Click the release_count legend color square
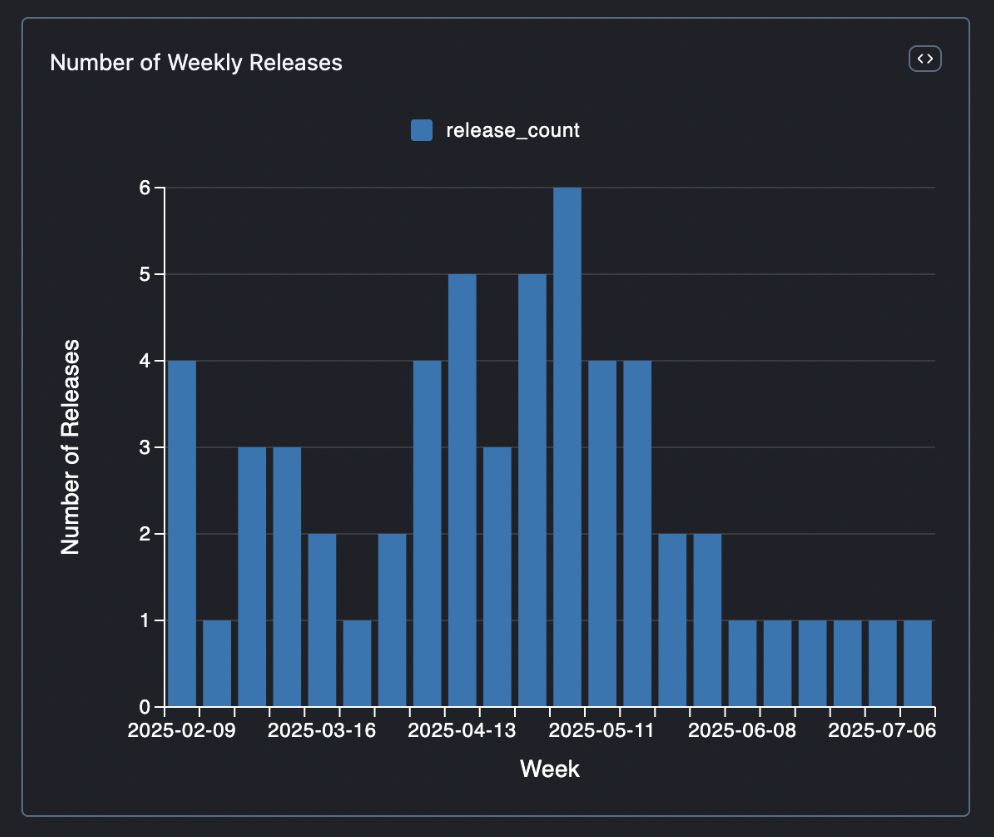The height and width of the screenshot is (837, 994). click(x=420, y=129)
